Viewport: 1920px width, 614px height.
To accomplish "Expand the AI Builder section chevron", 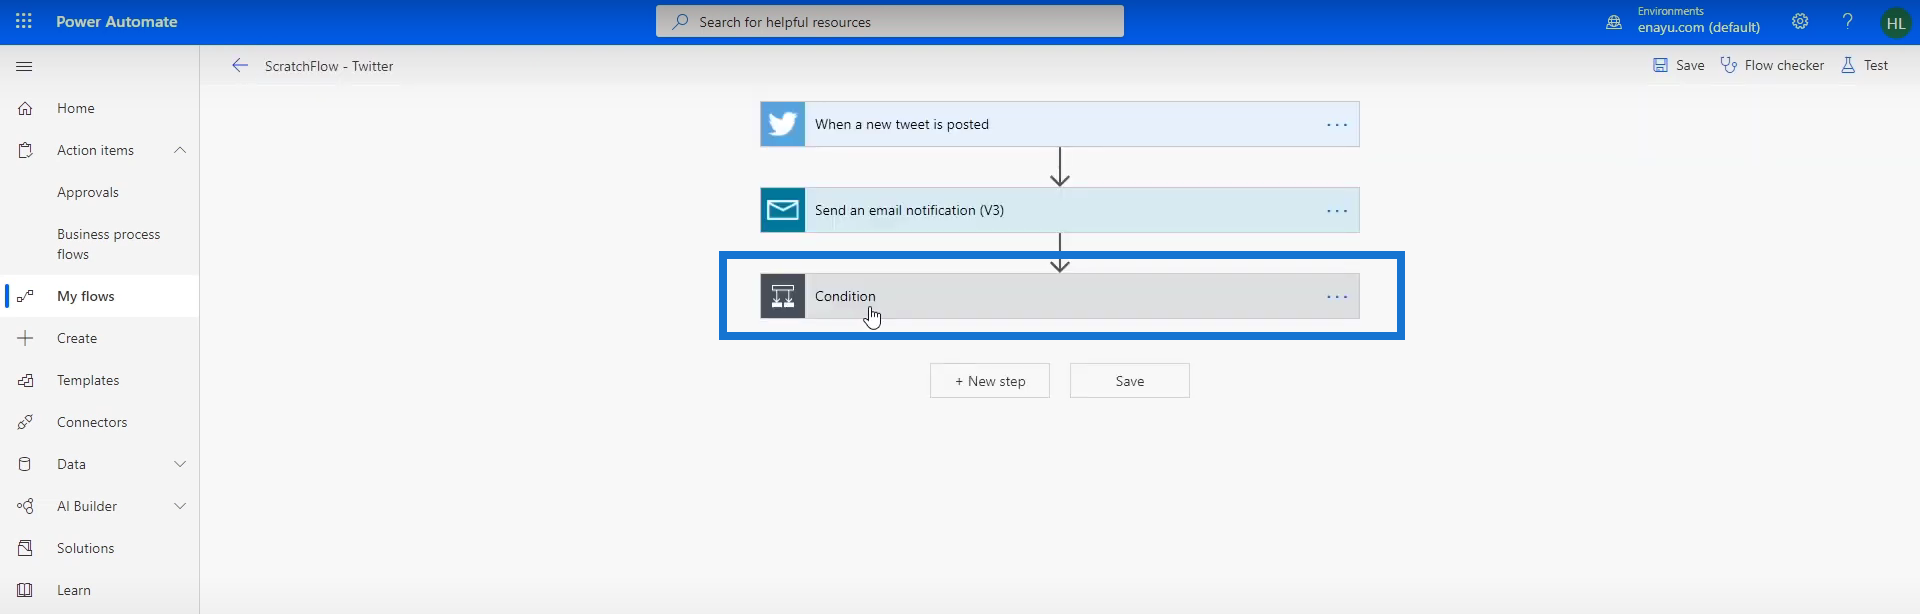I will [x=180, y=506].
